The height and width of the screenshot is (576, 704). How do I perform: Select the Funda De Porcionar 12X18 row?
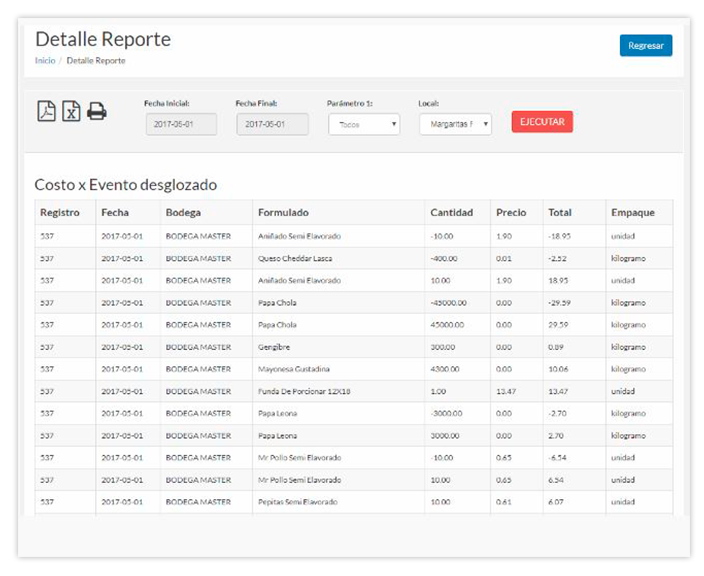(302, 392)
